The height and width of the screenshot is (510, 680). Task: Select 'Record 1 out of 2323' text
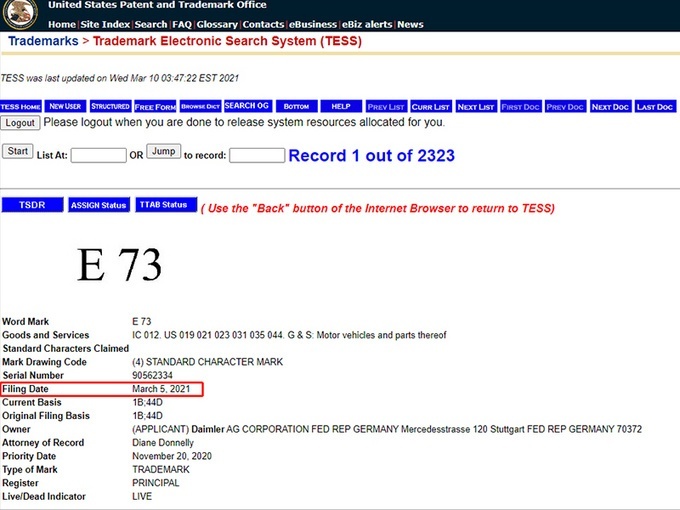point(372,155)
